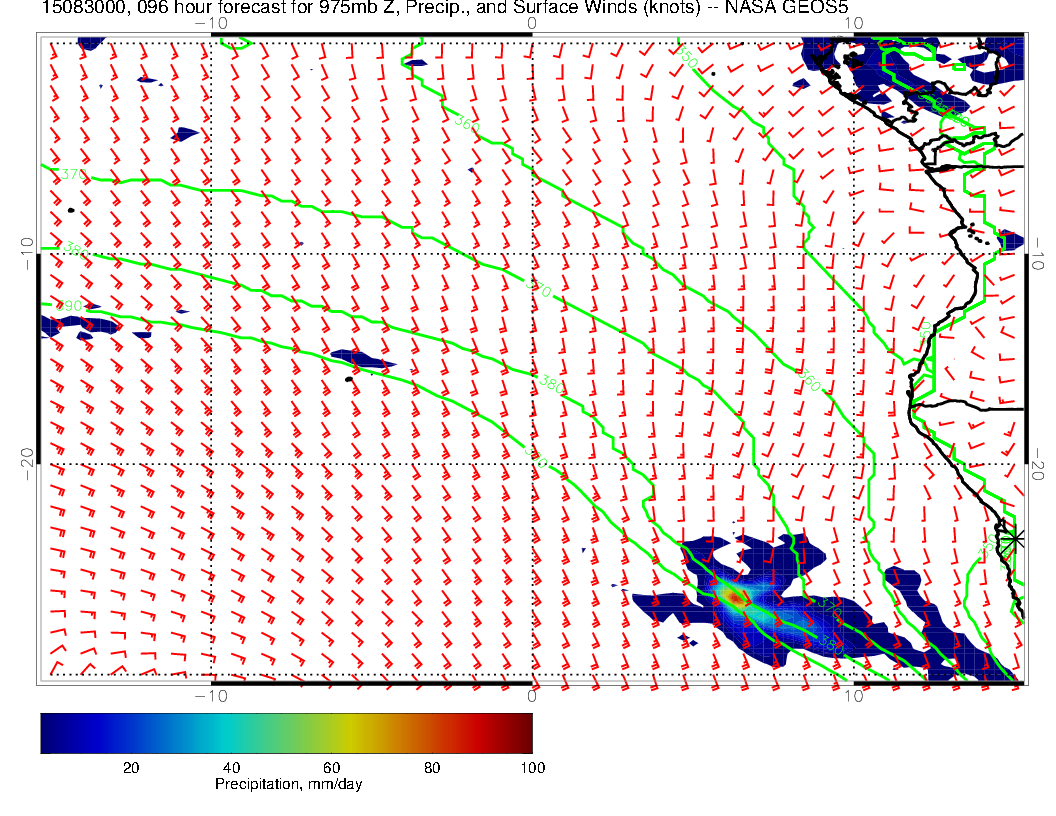Click the 40 tick label under the colorbar
This screenshot has height=816, width=1056.
(230, 767)
